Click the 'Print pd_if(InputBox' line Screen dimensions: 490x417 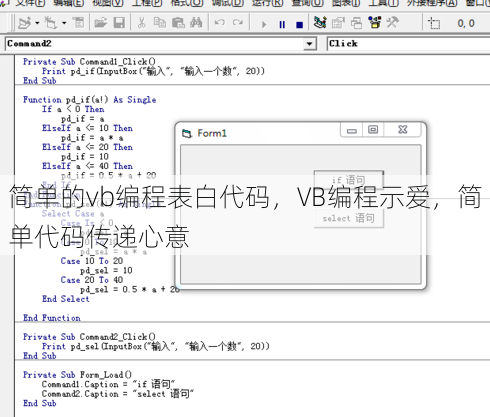pos(153,71)
